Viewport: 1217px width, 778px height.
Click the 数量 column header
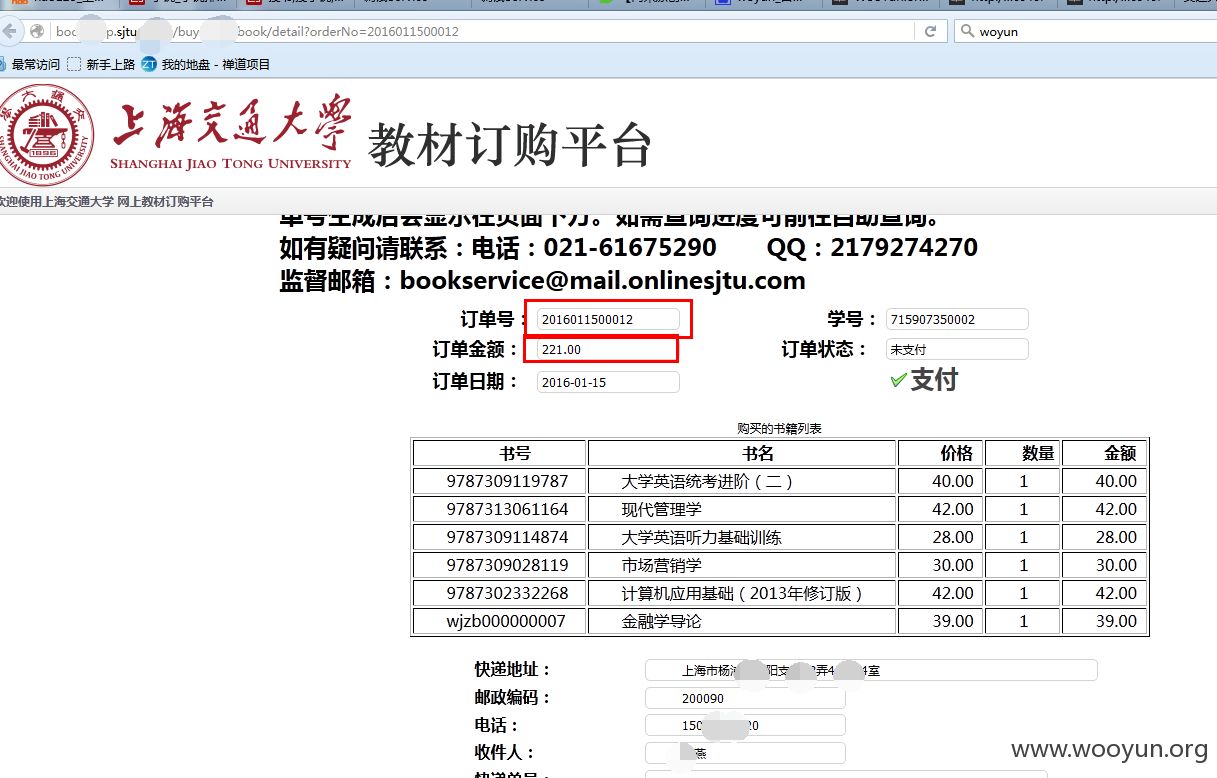[x=1023, y=453]
